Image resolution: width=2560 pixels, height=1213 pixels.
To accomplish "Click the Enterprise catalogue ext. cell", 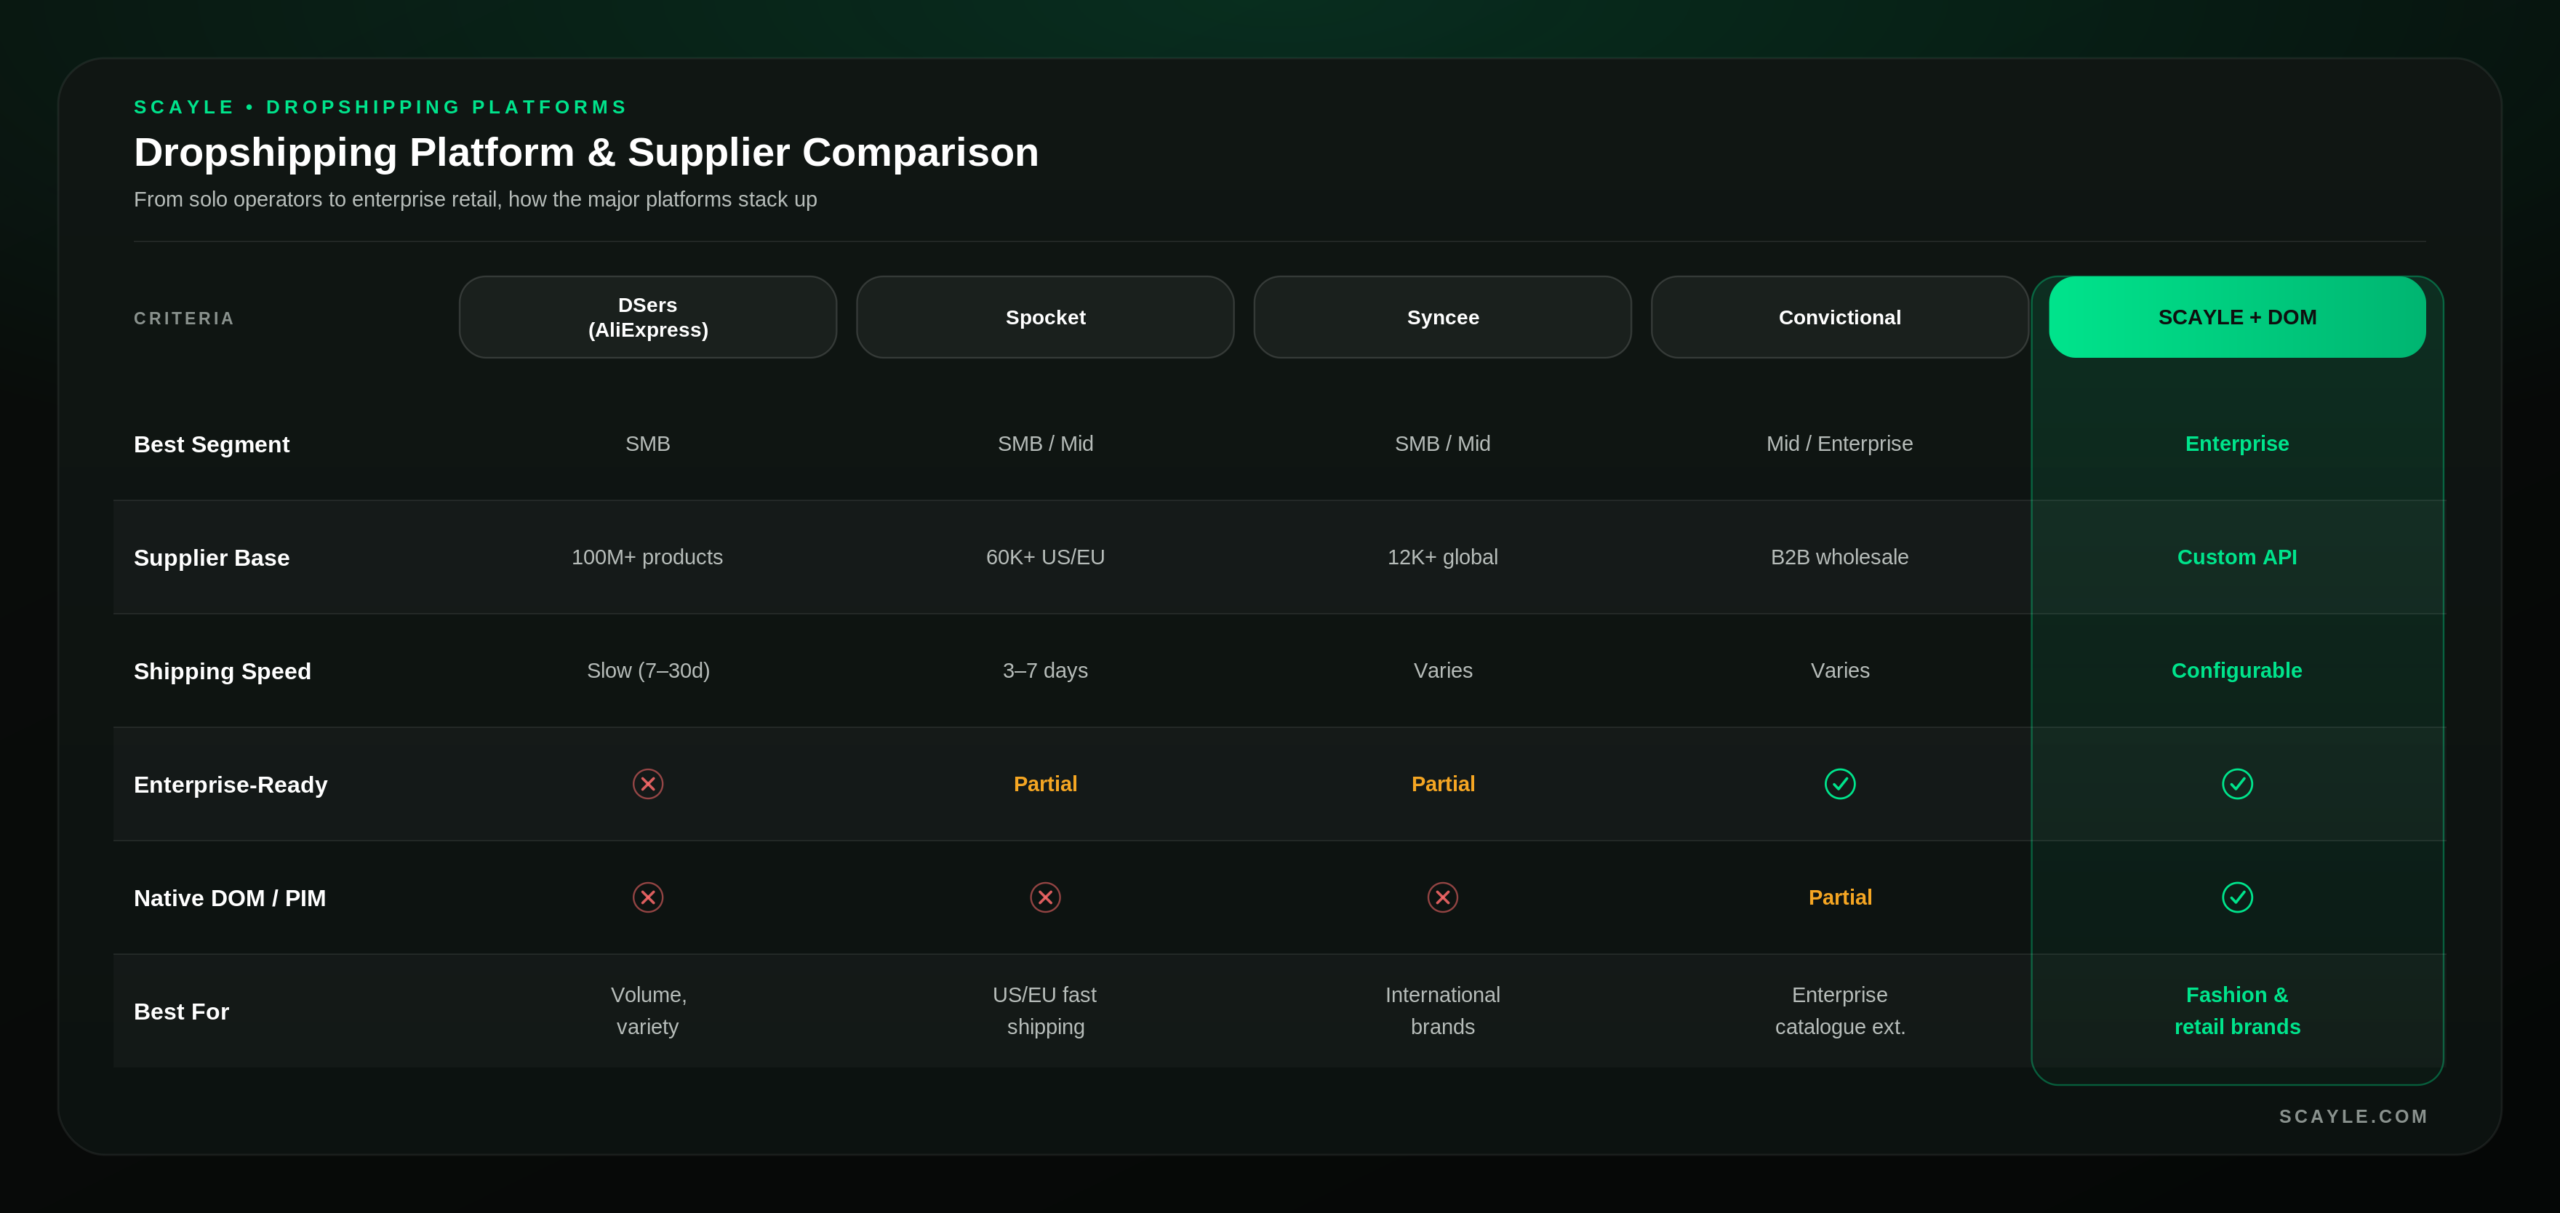I will pyautogui.click(x=1840, y=1011).
